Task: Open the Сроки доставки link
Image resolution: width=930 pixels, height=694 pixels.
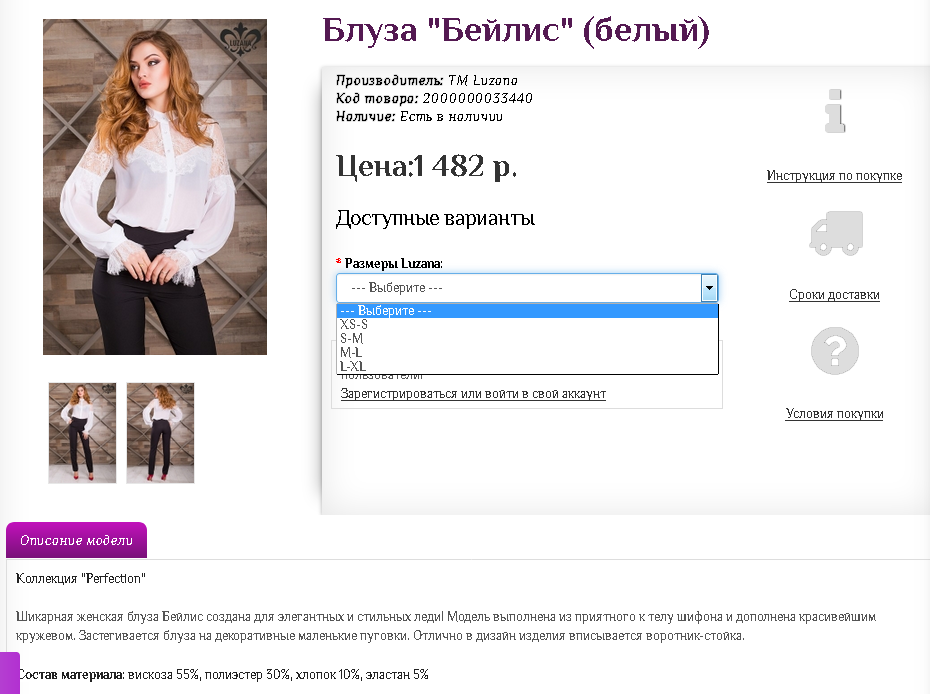Action: click(x=834, y=295)
